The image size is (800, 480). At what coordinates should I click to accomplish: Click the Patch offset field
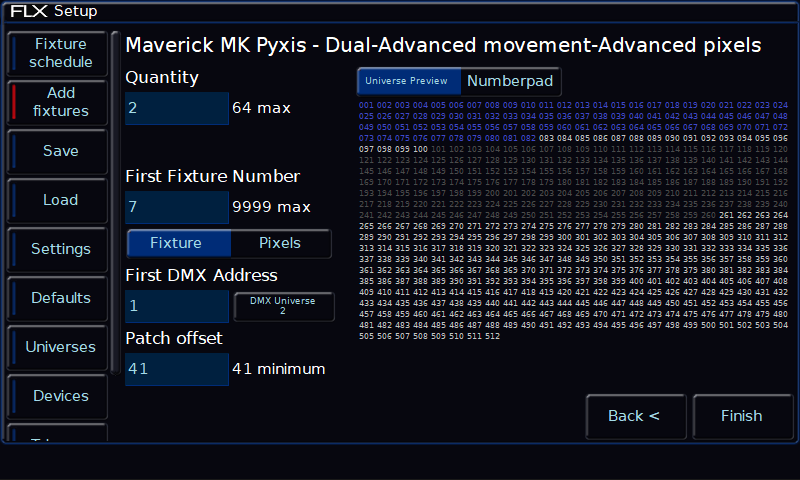pos(177,369)
